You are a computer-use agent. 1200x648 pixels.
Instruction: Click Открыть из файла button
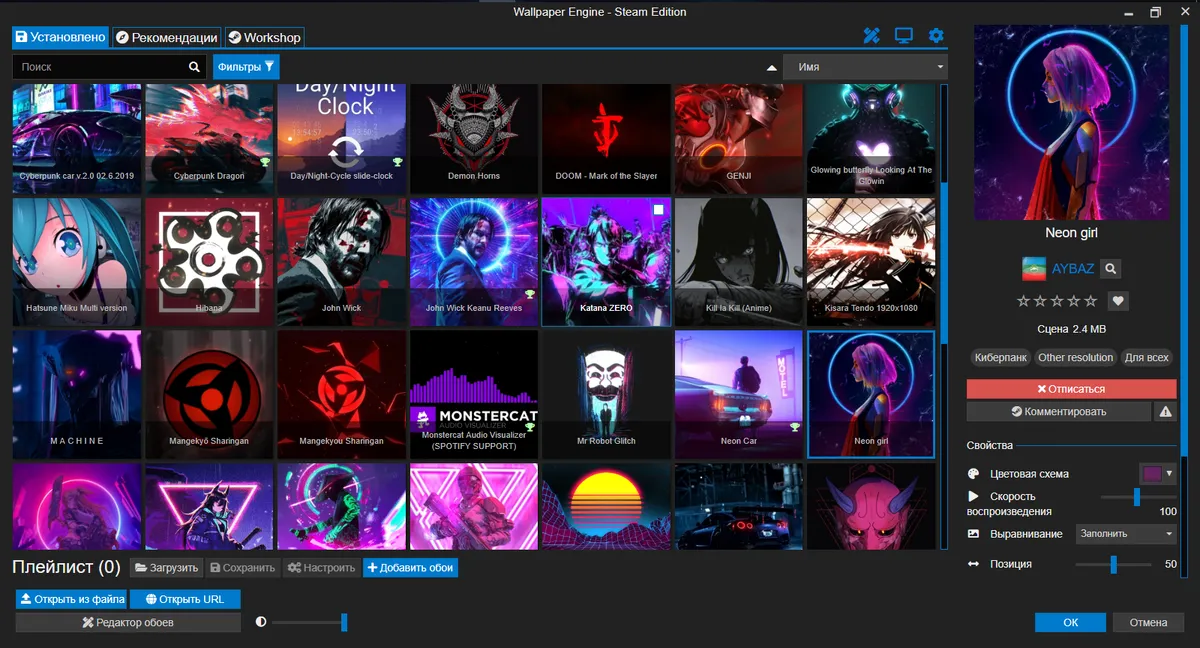(72, 600)
